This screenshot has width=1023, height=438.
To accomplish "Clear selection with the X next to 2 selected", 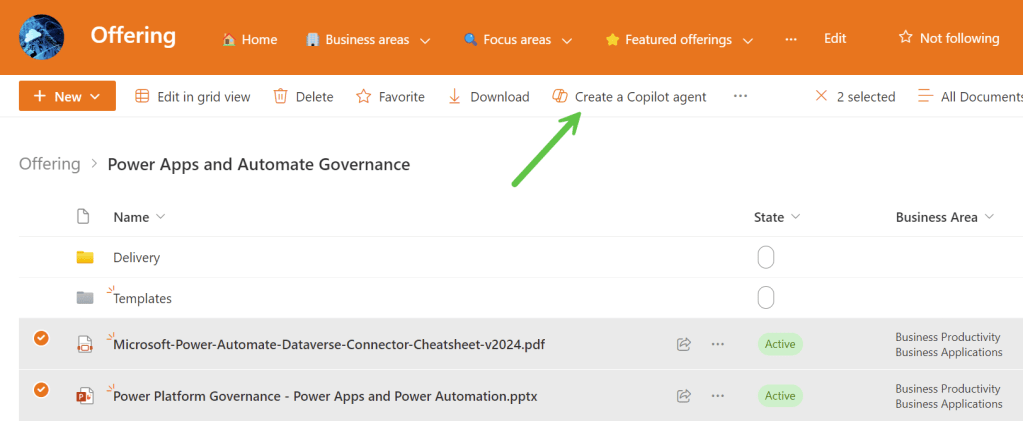I will (x=821, y=96).
